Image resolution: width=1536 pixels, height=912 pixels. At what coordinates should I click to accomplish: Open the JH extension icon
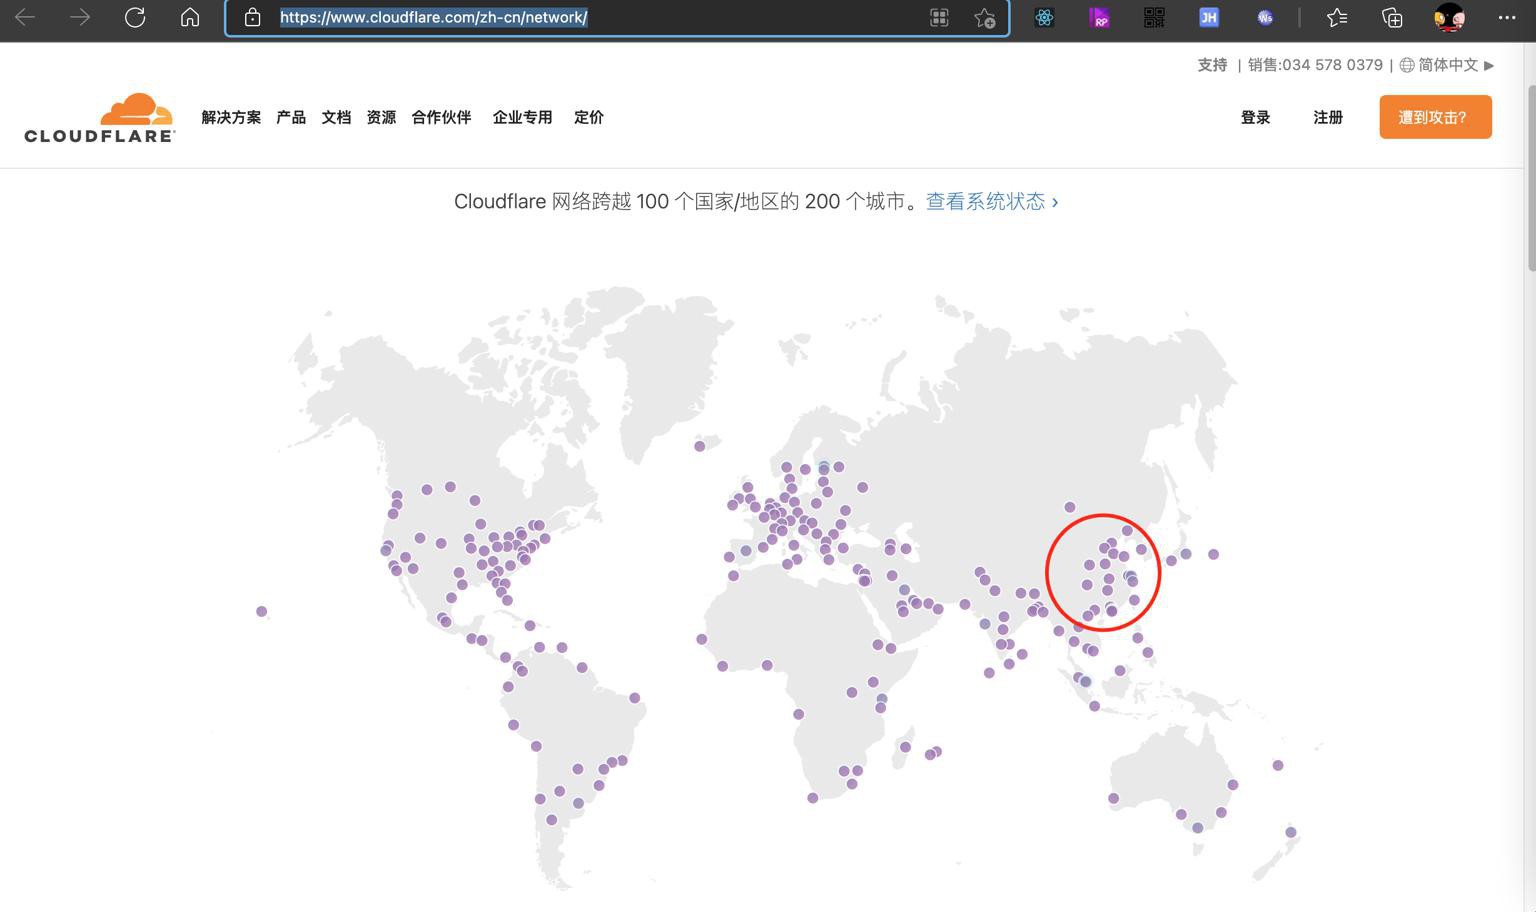[x=1209, y=17]
